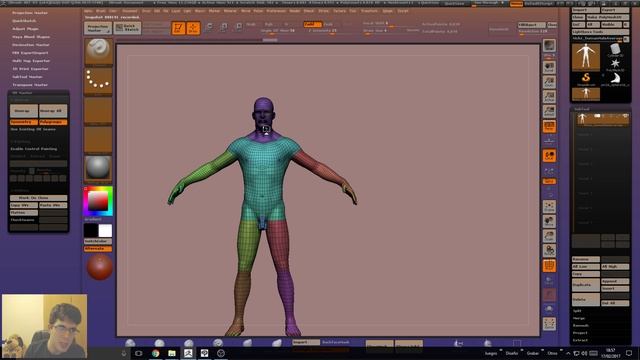Open the current brush thumbnail
The width and height of the screenshot is (640, 360).
click(x=98, y=51)
